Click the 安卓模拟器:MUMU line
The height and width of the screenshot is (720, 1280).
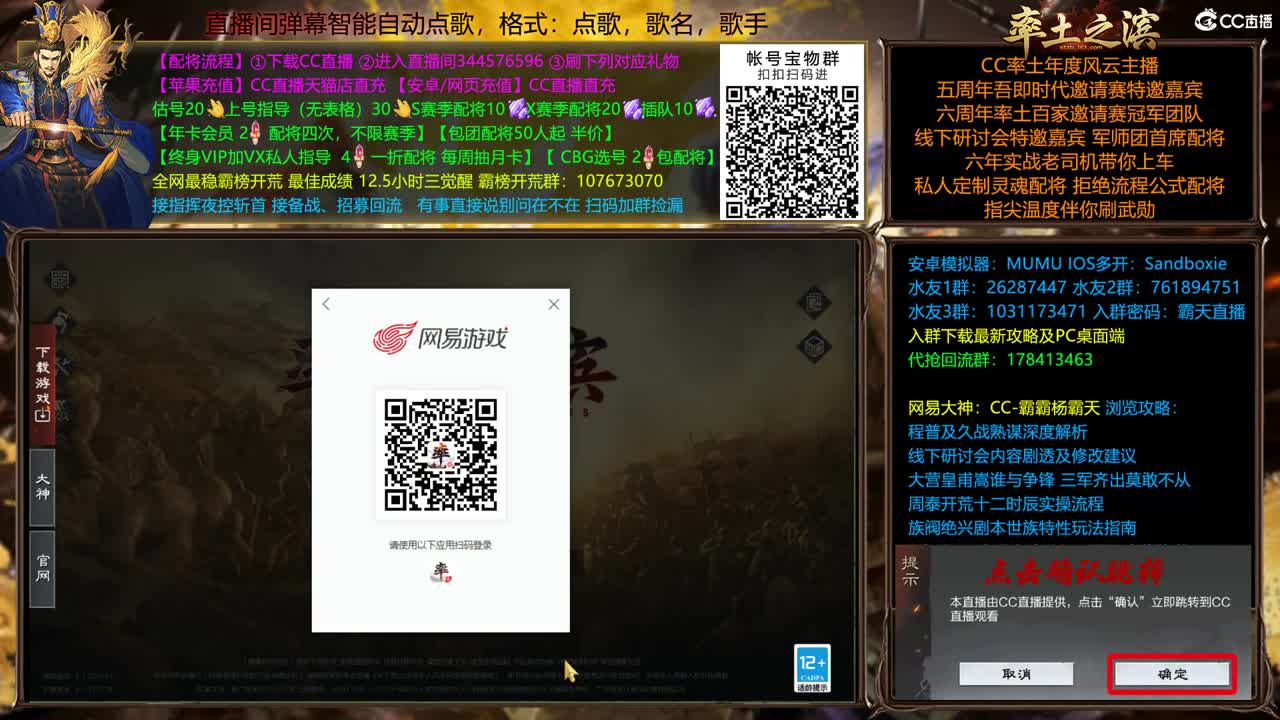tap(1067, 264)
